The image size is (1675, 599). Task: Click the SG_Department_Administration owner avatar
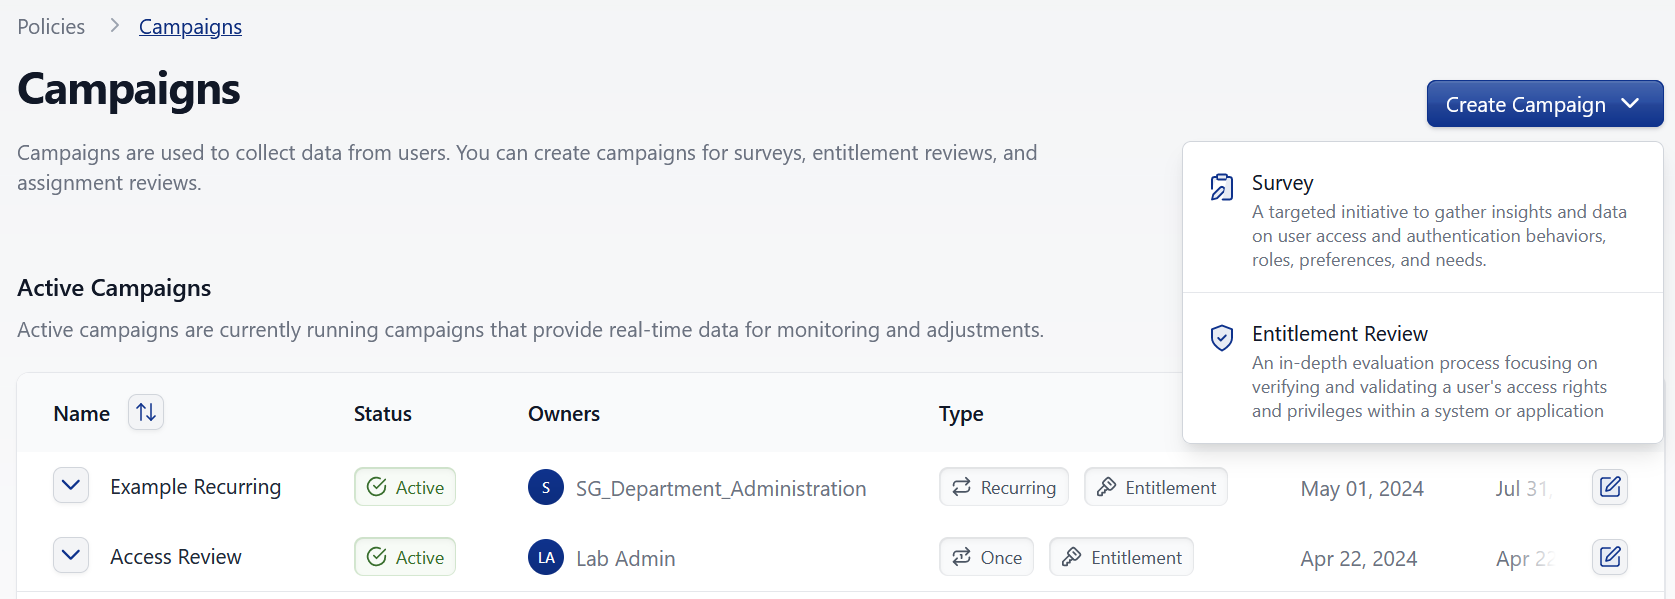546,488
